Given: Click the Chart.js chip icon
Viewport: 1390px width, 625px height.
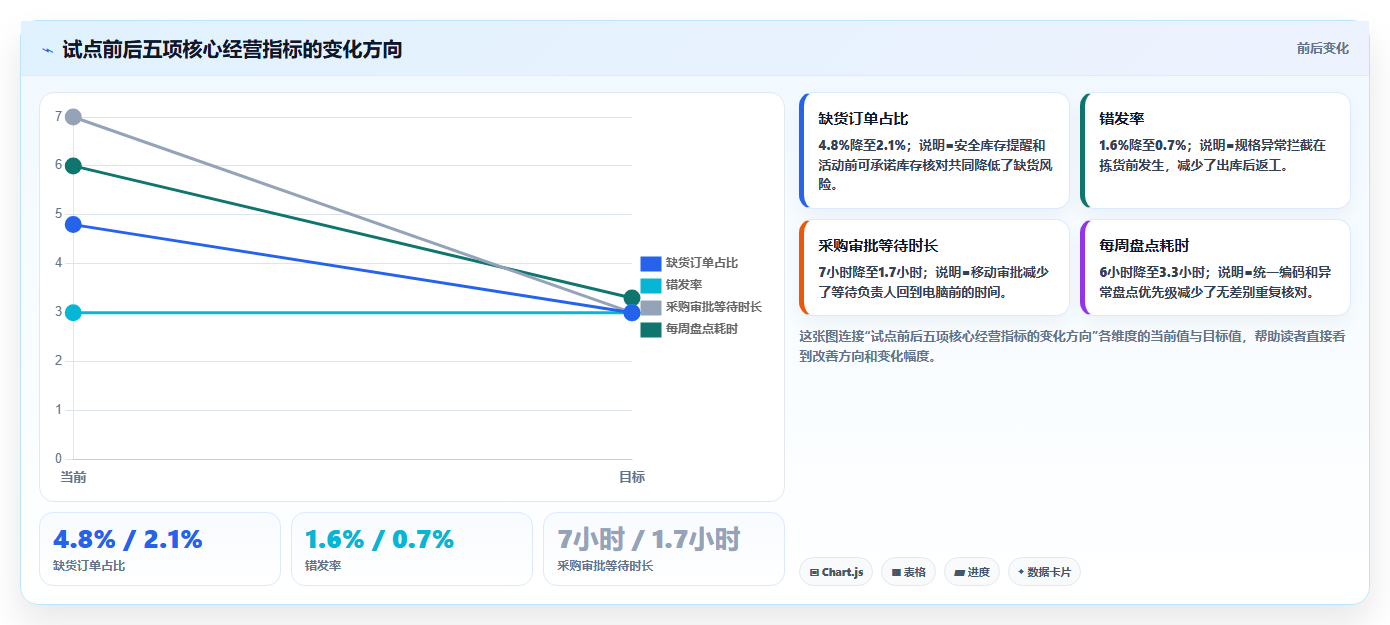Looking at the screenshot, I should 814,573.
